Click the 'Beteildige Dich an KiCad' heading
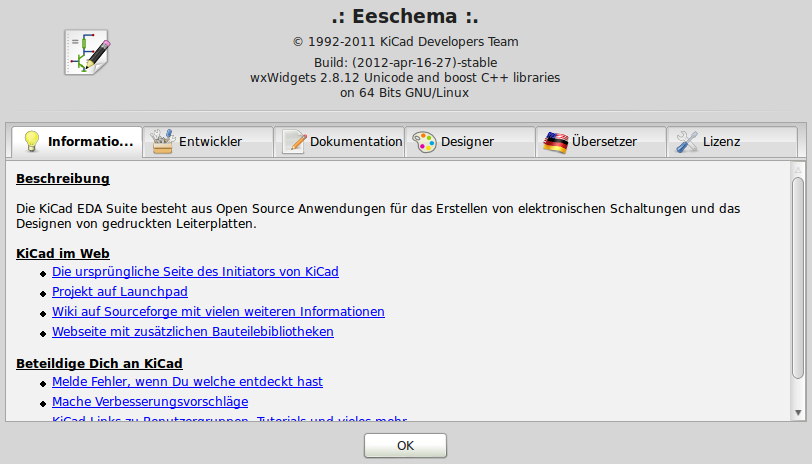 coord(99,364)
